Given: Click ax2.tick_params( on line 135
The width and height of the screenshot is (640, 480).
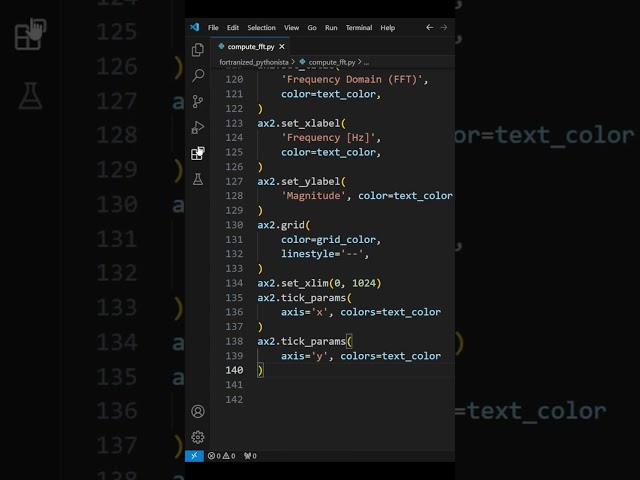Looking at the screenshot, I should 304,298.
